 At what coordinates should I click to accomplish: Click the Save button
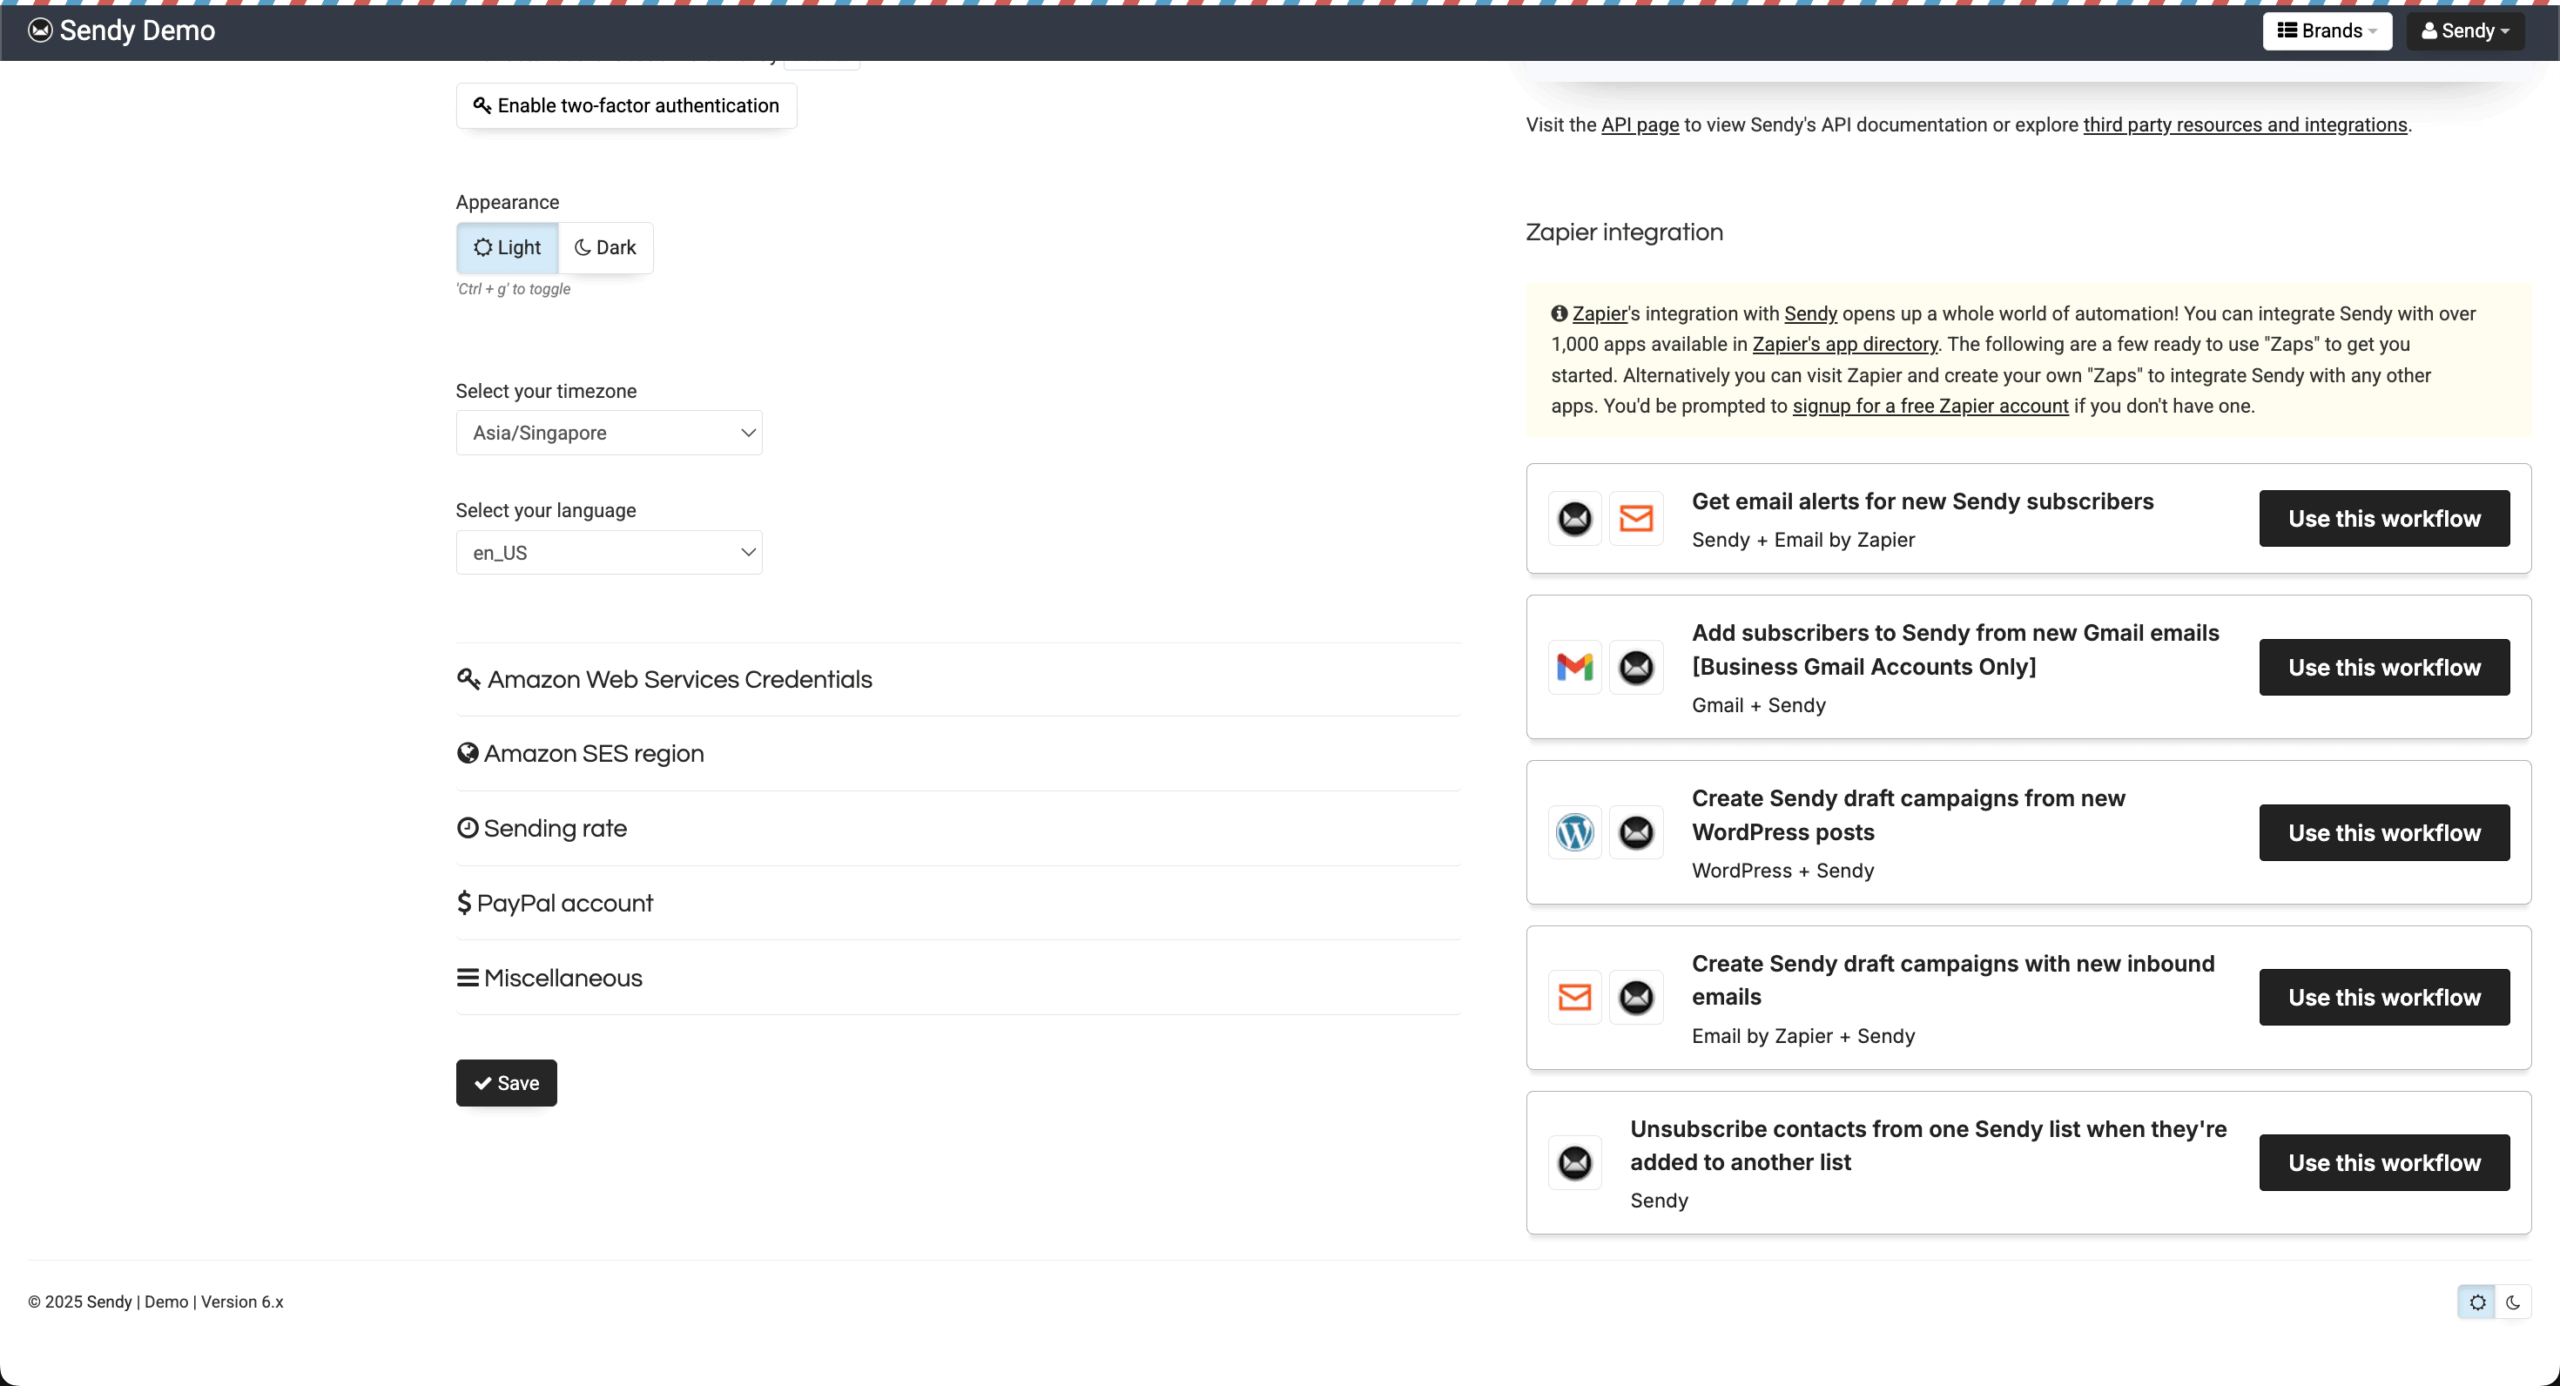point(506,1083)
